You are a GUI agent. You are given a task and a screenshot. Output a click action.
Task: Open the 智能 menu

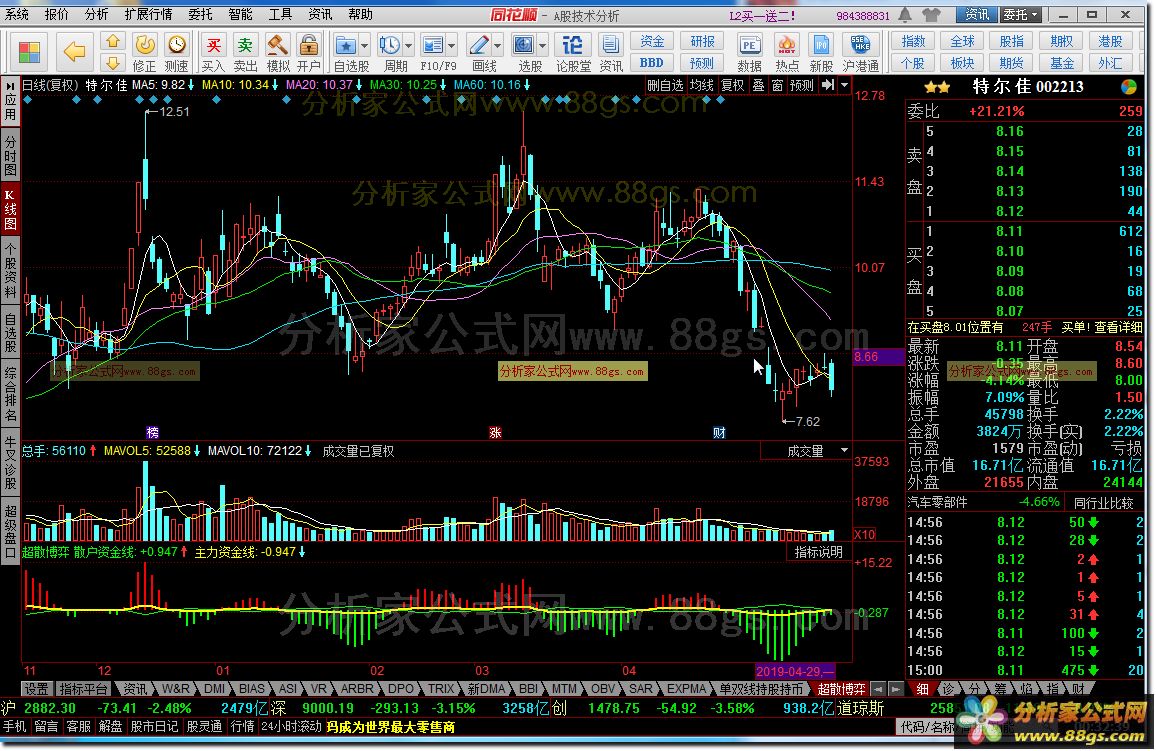point(240,15)
